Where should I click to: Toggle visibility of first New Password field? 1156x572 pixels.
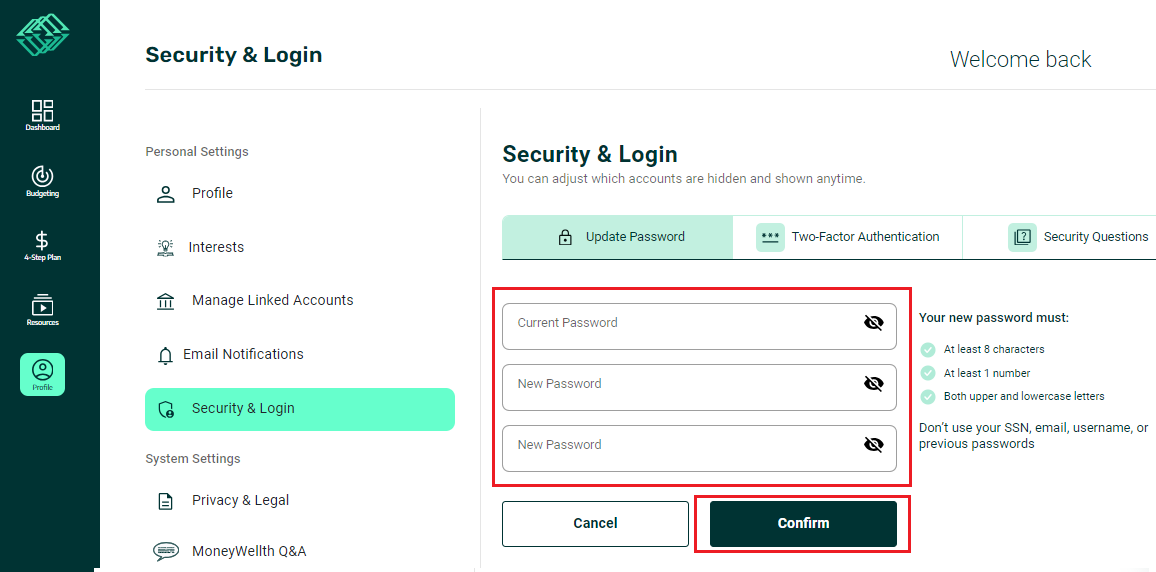[x=873, y=384]
